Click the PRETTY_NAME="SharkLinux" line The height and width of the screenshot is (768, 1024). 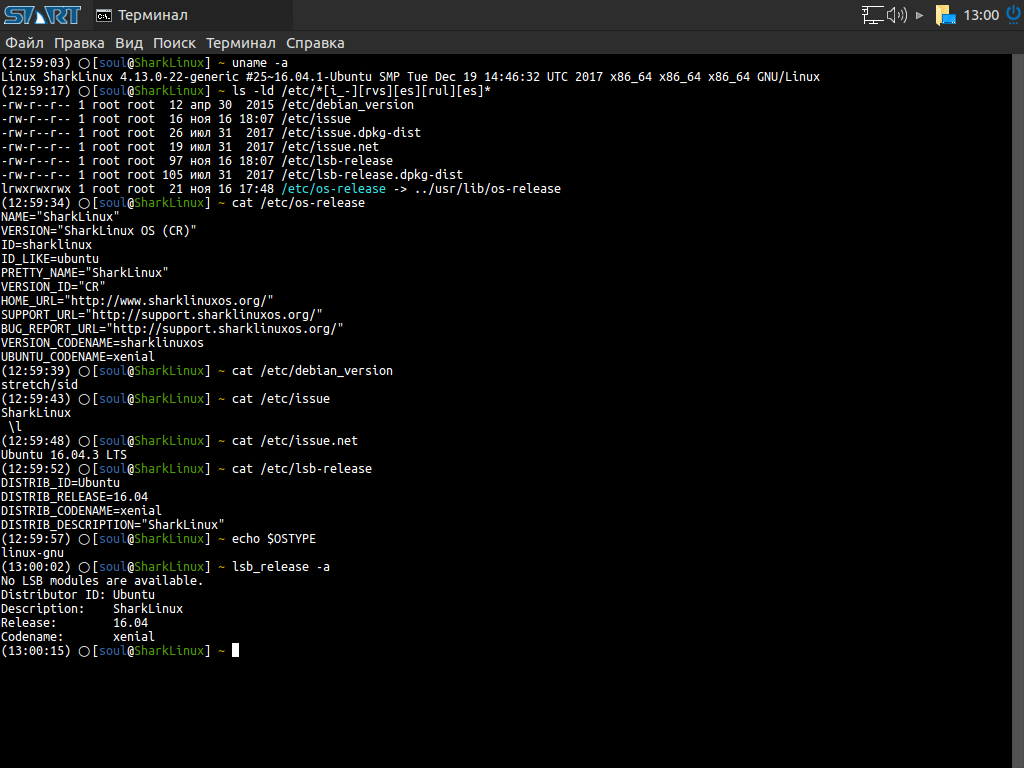(85, 272)
